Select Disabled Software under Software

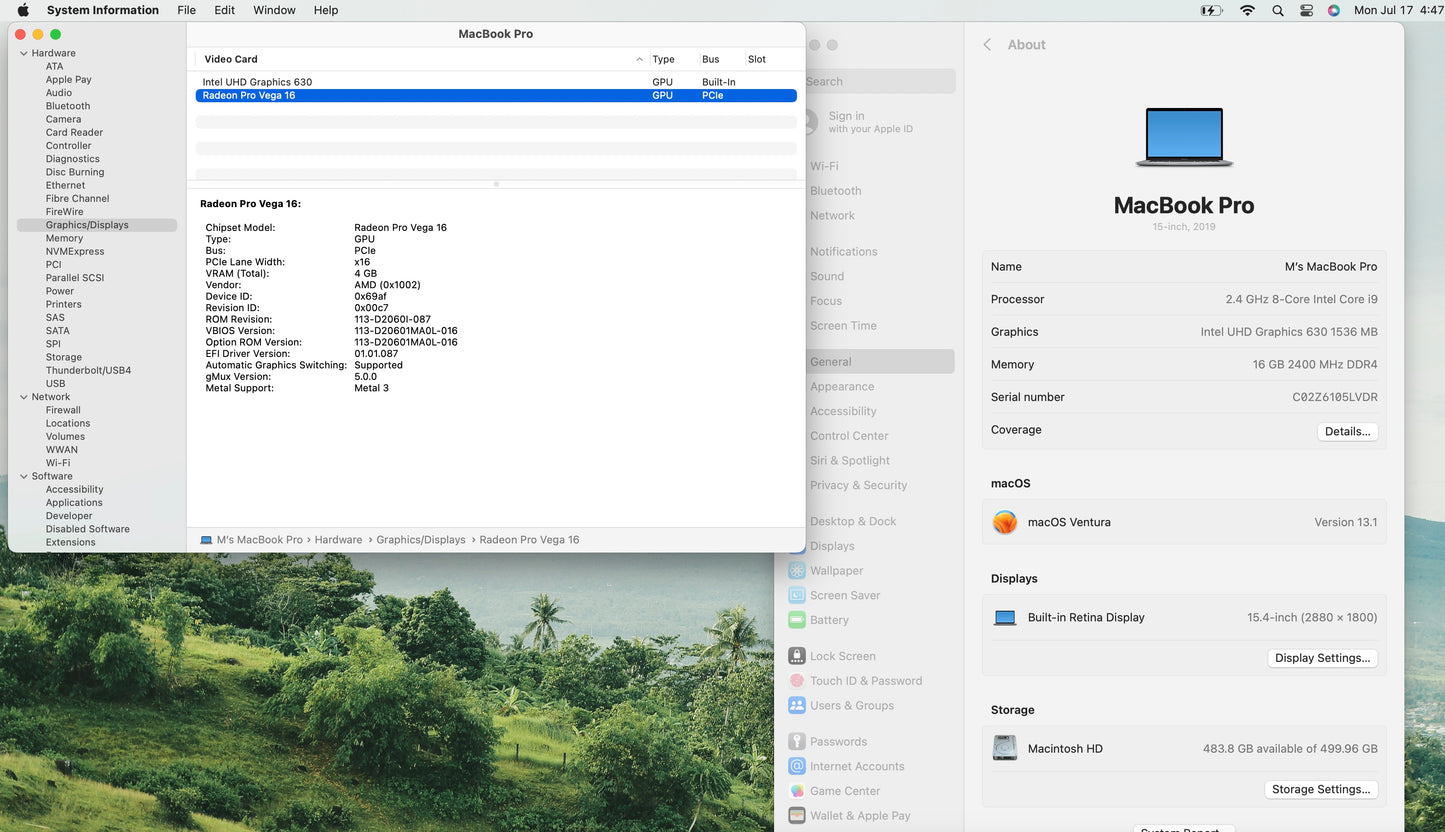[x=87, y=529]
